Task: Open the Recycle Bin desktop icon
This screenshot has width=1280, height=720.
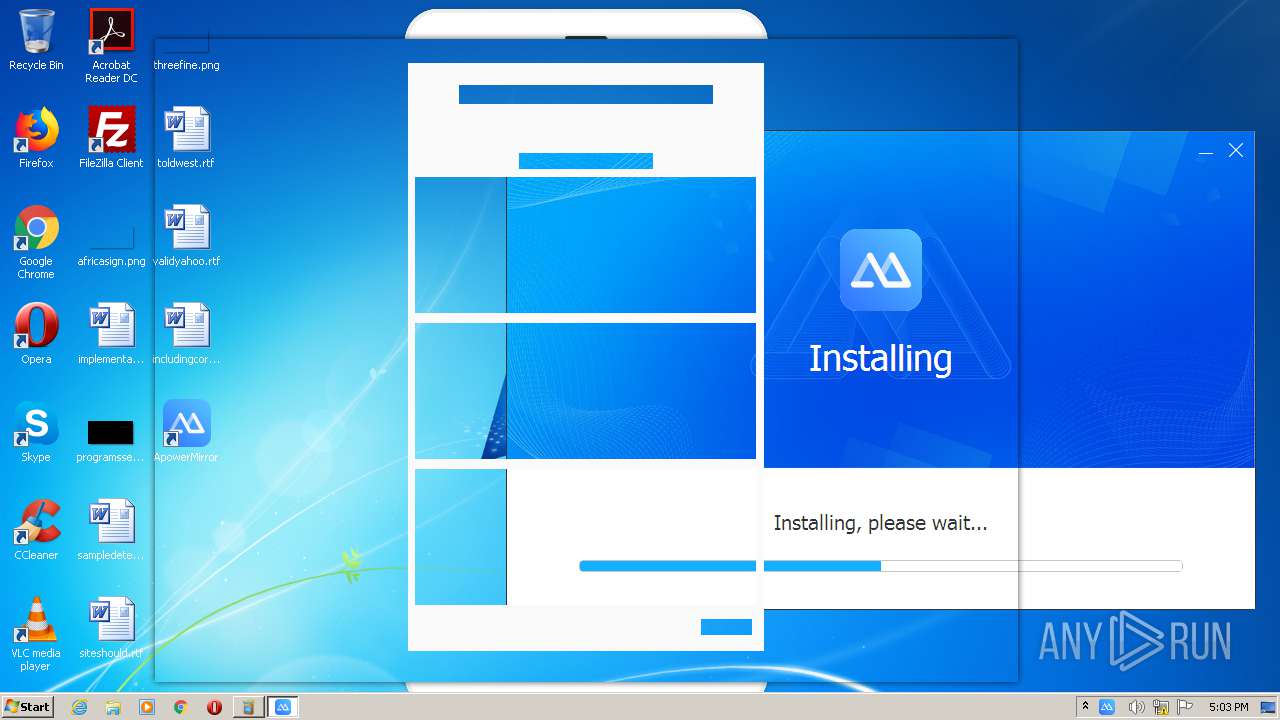Action: (36, 40)
